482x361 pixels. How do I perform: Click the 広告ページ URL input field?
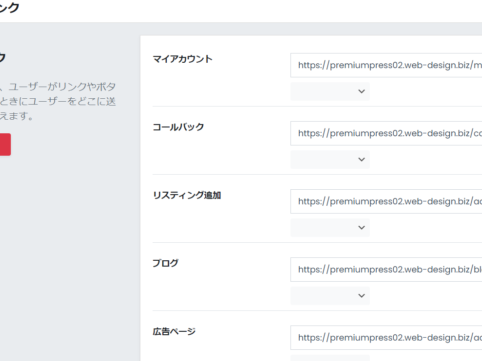pyautogui.click(x=386, y=338)
